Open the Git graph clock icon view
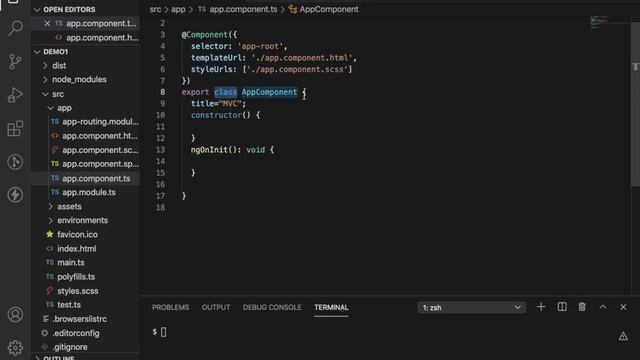The width and height of the screenshot is (640, 360). 15,162
